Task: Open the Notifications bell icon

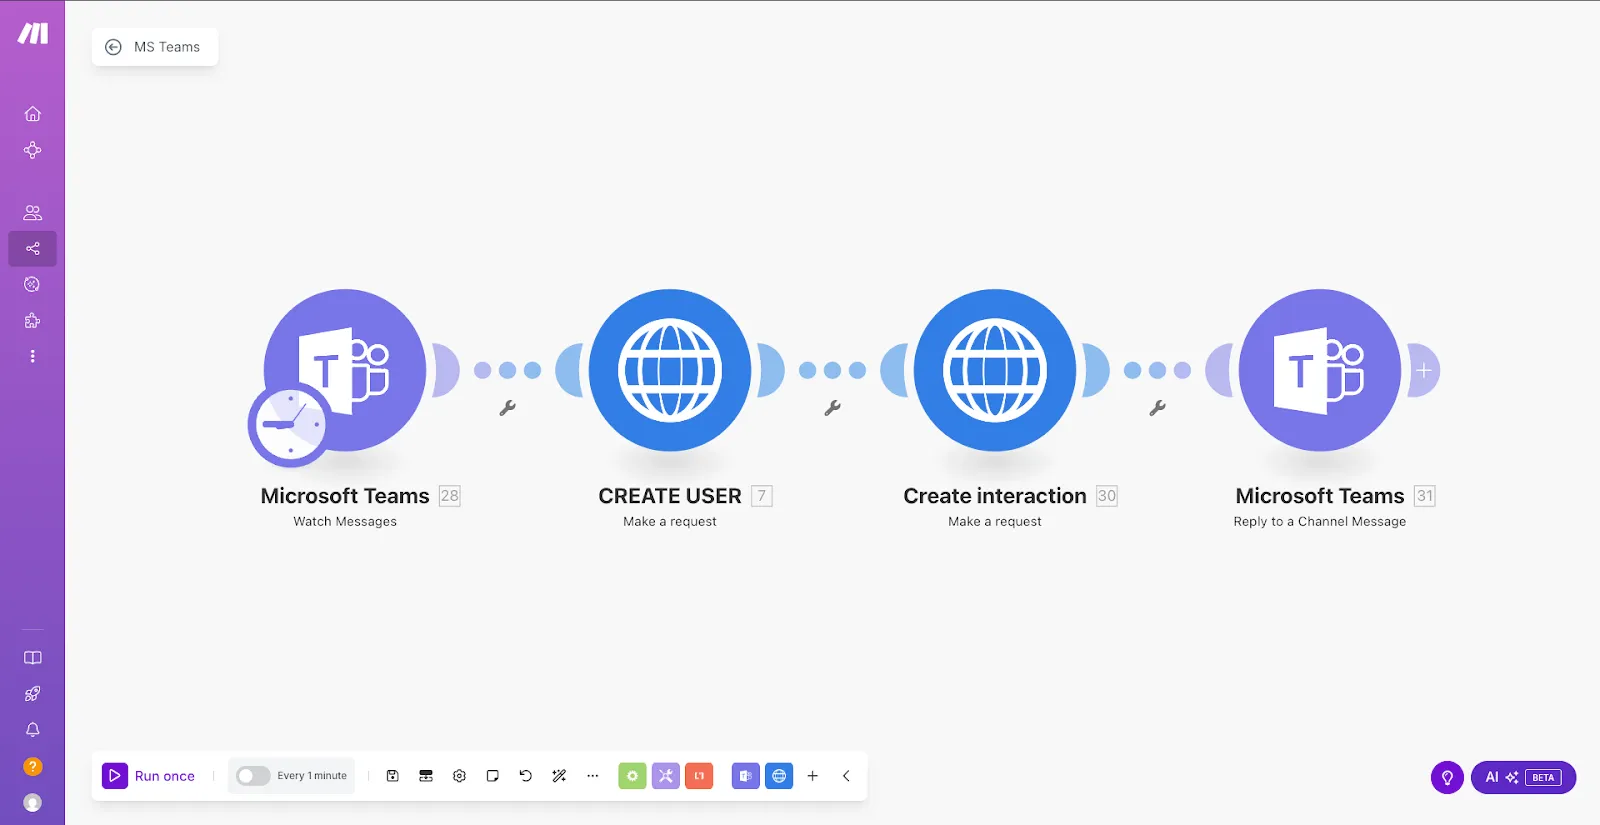Action: tap(32, 730)
